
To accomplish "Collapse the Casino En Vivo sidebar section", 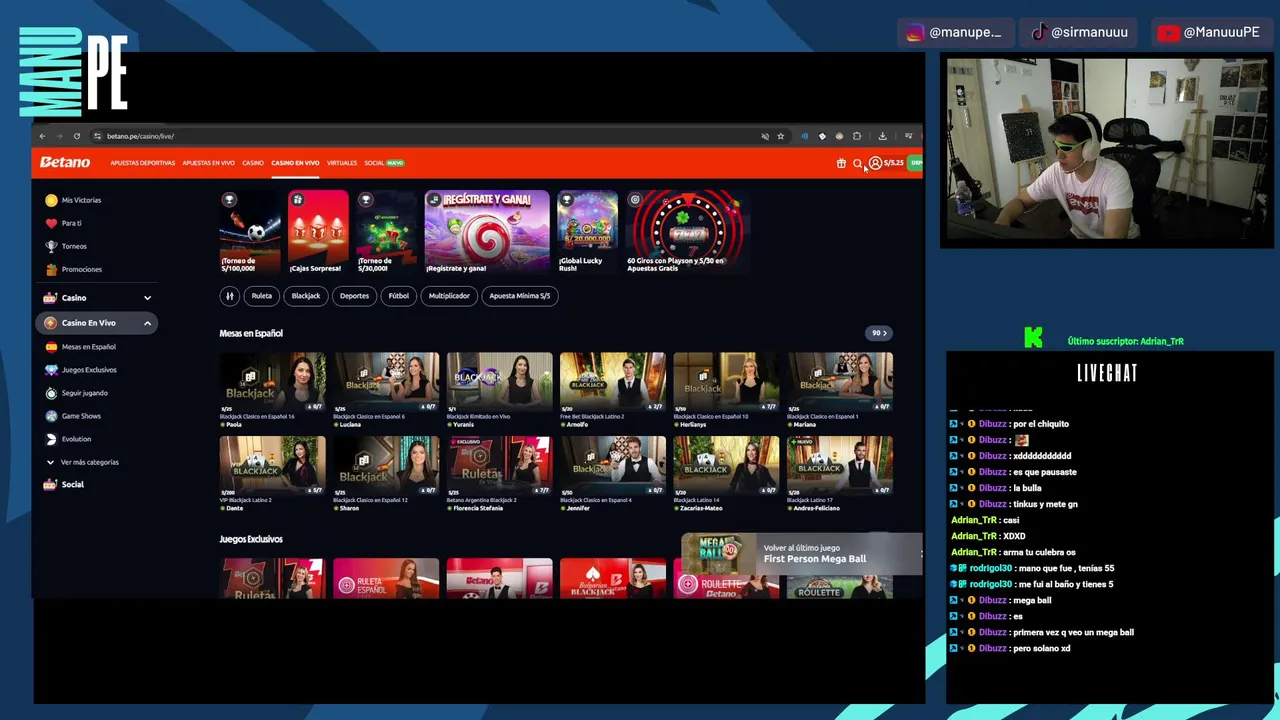I will click(147, 323).
